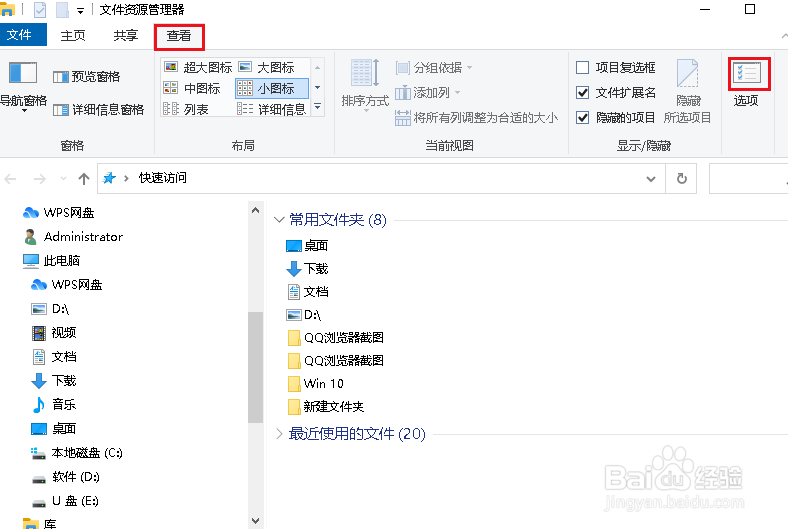Open the 文件 menu tab

tap(23, 35)
